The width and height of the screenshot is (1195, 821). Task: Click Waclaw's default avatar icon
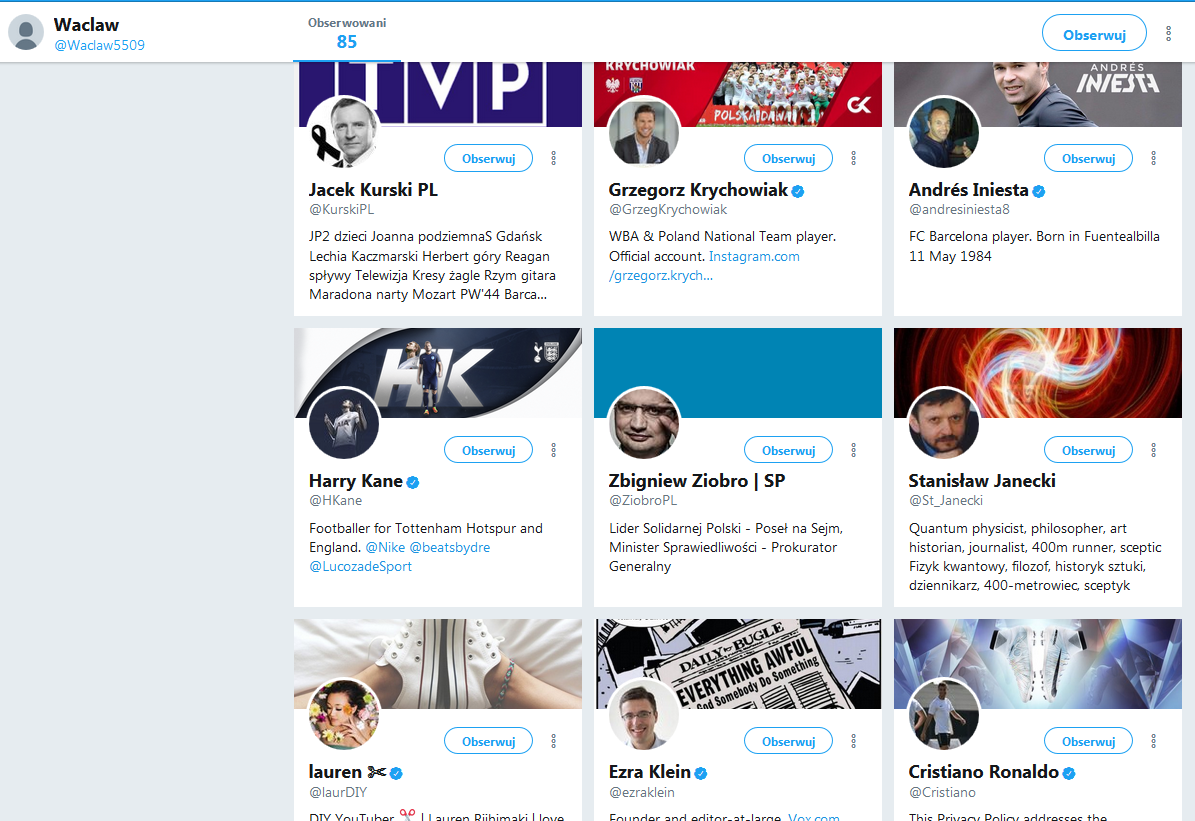pos(26,32)
